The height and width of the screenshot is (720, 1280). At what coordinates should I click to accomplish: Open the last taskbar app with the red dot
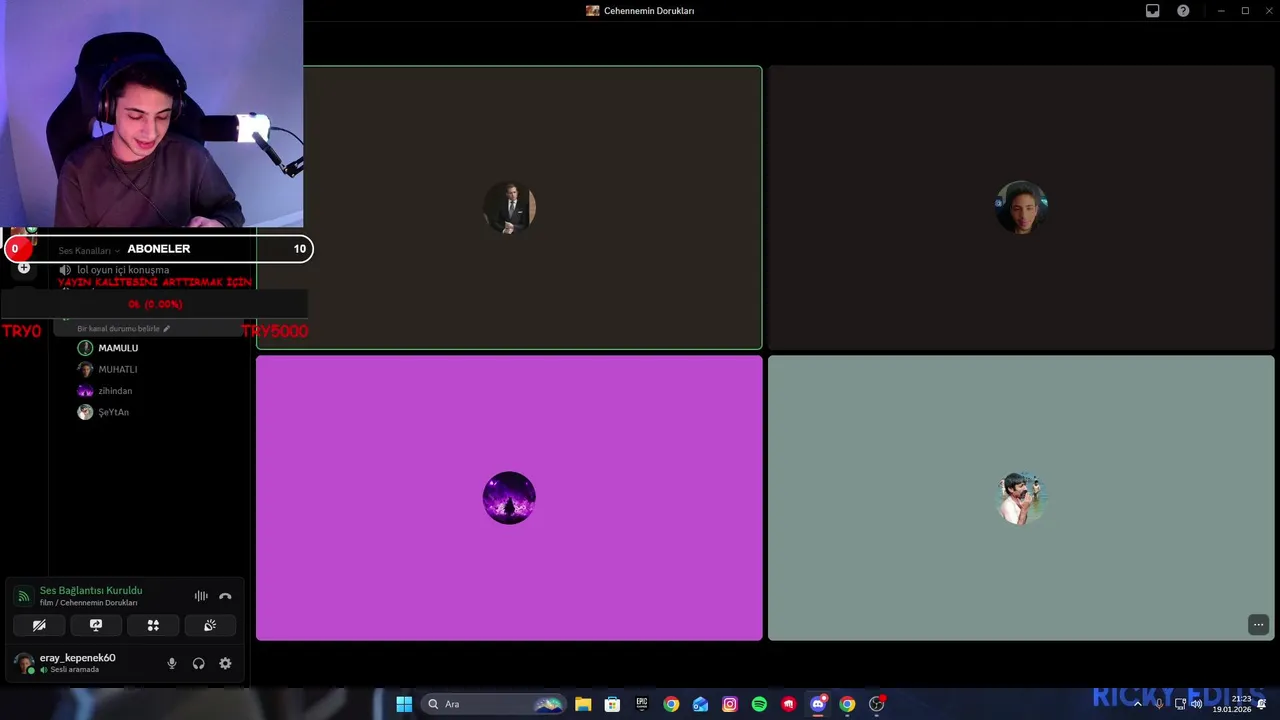pos(877,704)
